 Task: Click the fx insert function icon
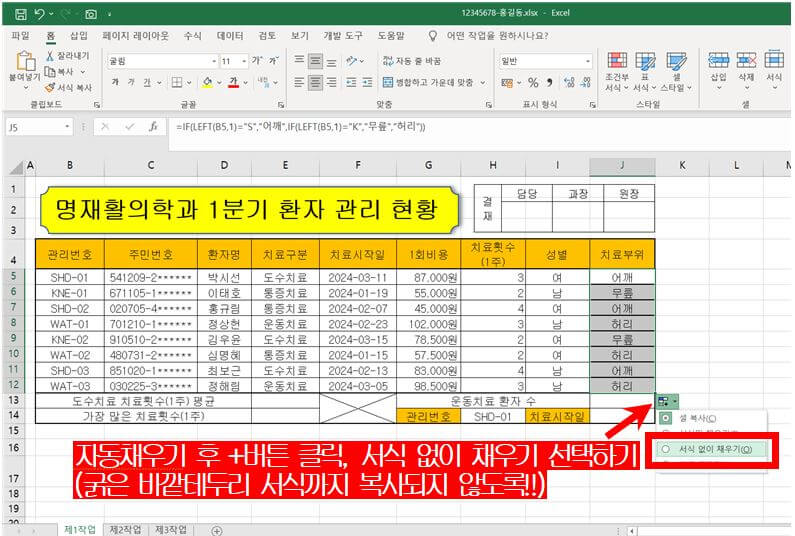[x=153, y=127]
